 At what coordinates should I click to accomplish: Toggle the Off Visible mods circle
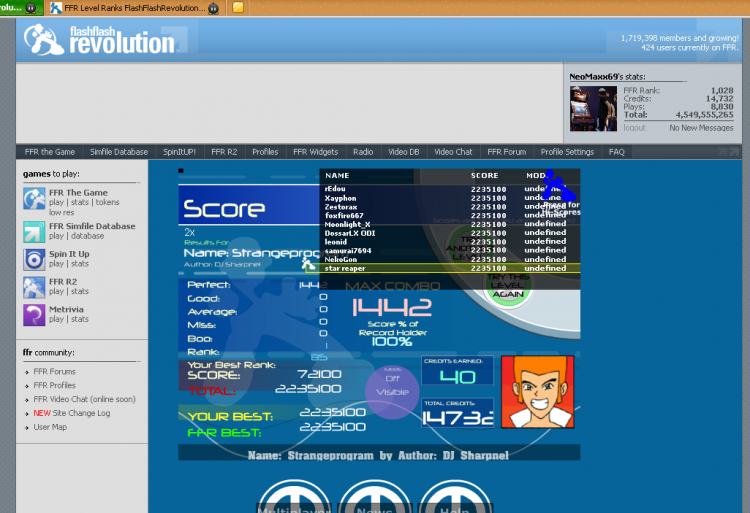point(393,392)
